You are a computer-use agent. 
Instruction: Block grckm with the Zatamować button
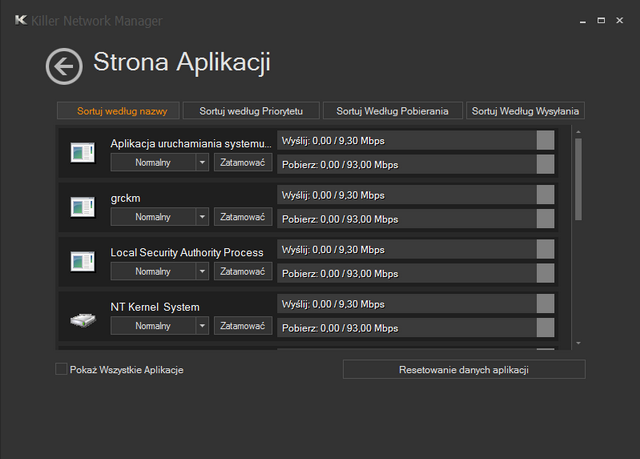[243, 217]
